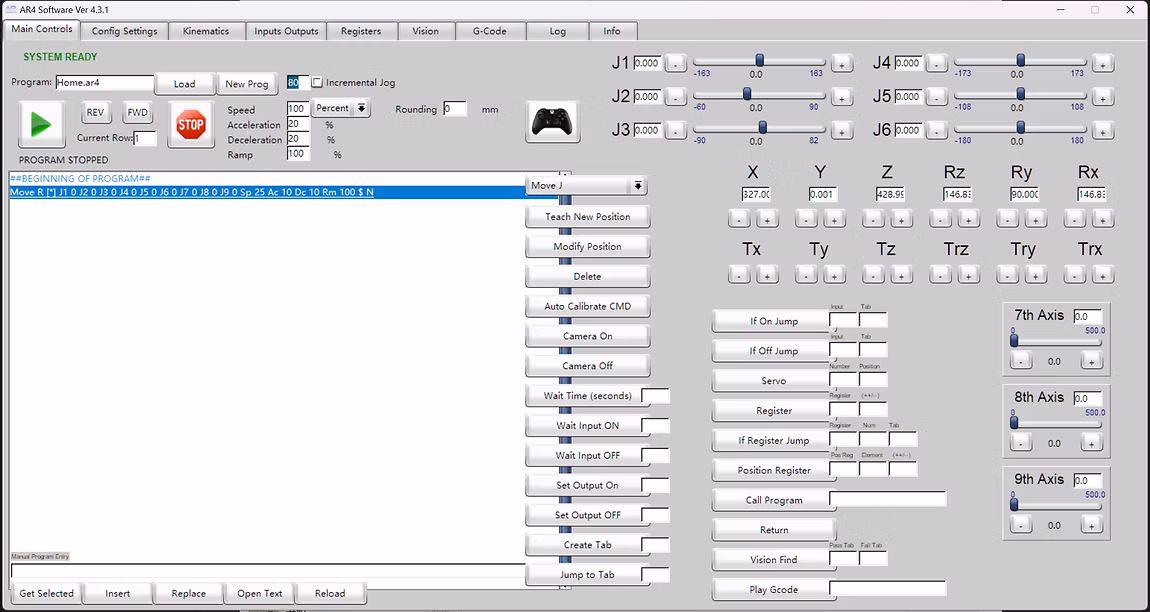Increase the X cartesian position
Image resolution: width=1150 pixels, height=612 pixels.
coord(767,219)
